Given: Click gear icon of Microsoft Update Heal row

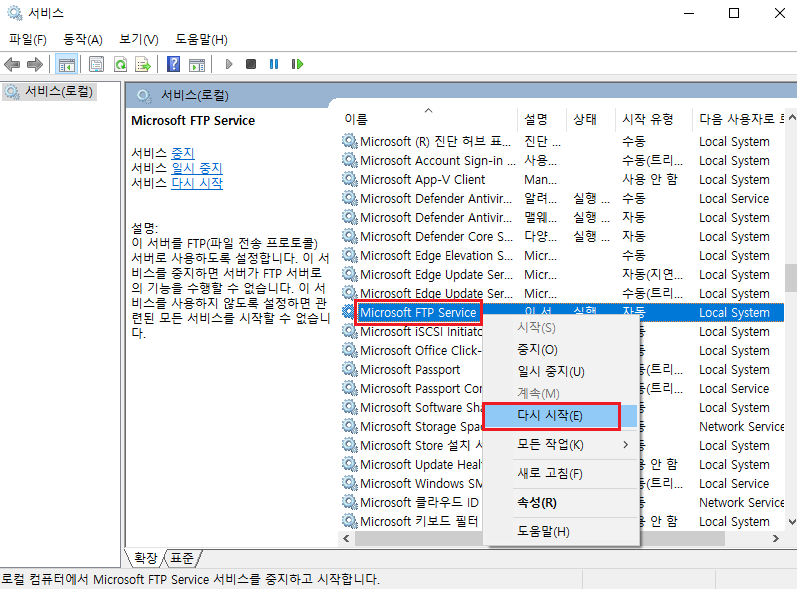Looking at the screenshot, I should click(x=349, y=463).
